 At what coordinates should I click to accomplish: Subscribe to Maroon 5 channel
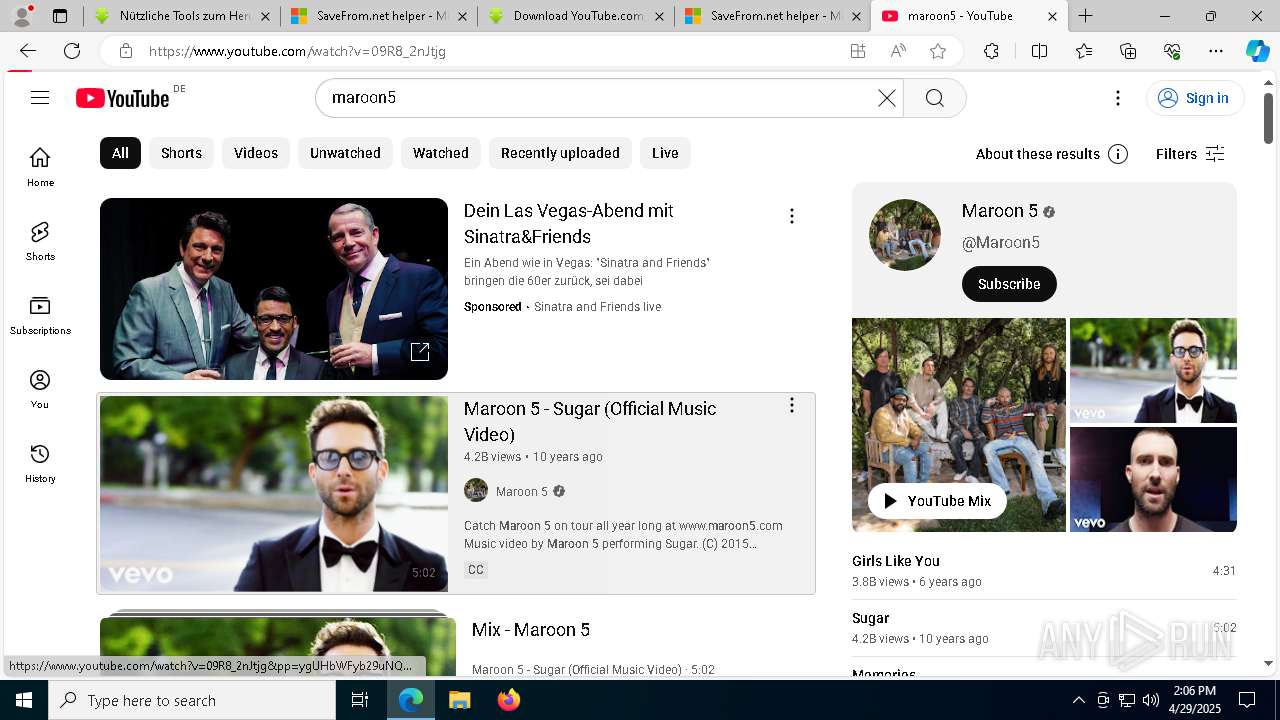click(x=1009, y=284)
